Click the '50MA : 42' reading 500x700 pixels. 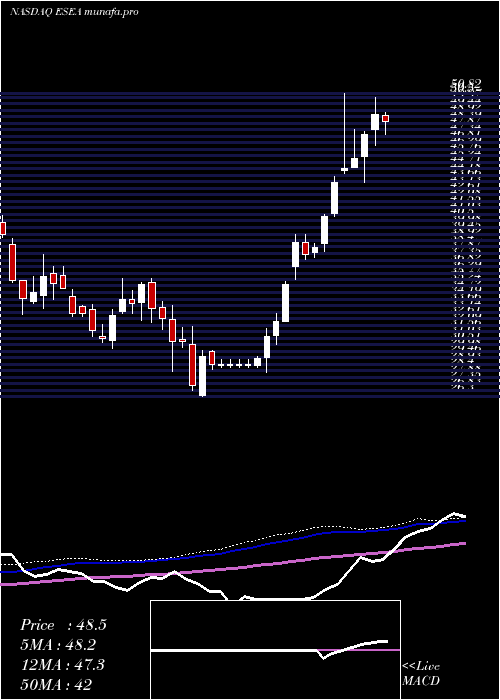pyautogui.click(x=57, y=684)
